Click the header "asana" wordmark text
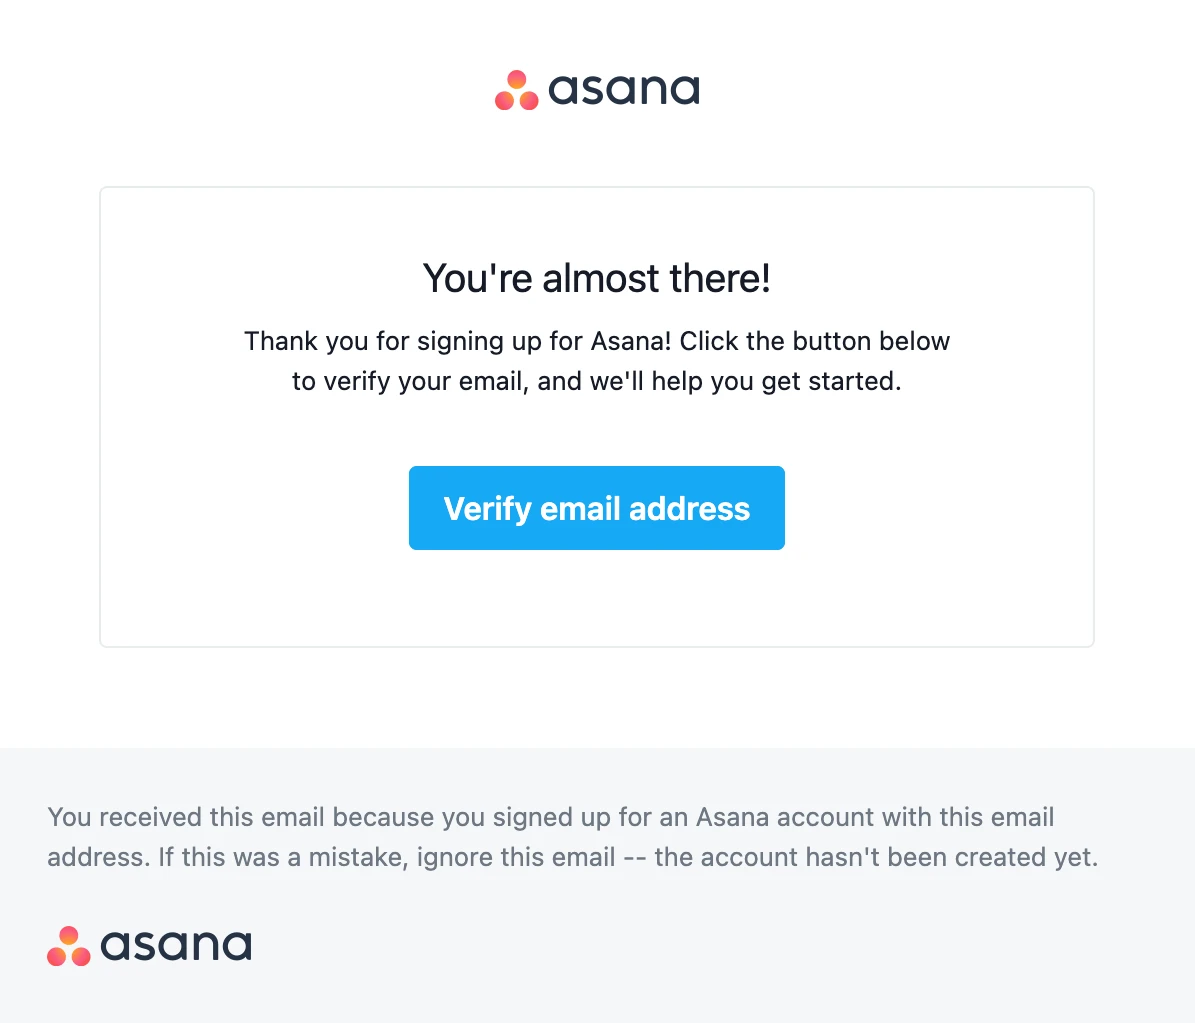This screenshot has height=1023, width=1195. (x=624, y=90)
